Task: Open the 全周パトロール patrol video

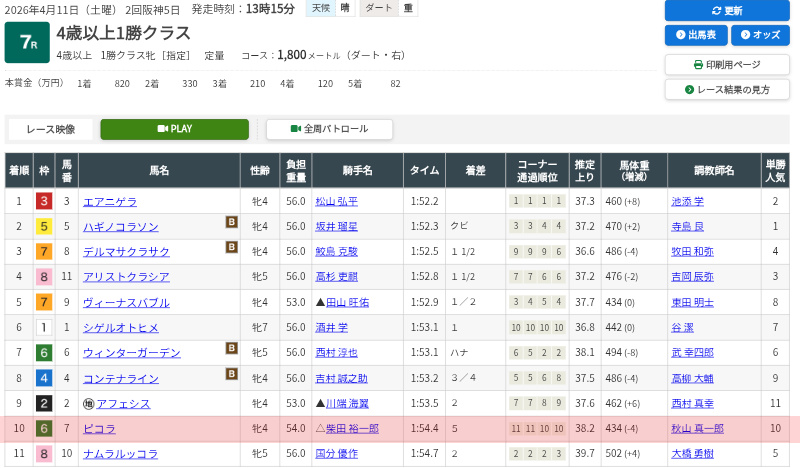Action: [x=329, y=129]
